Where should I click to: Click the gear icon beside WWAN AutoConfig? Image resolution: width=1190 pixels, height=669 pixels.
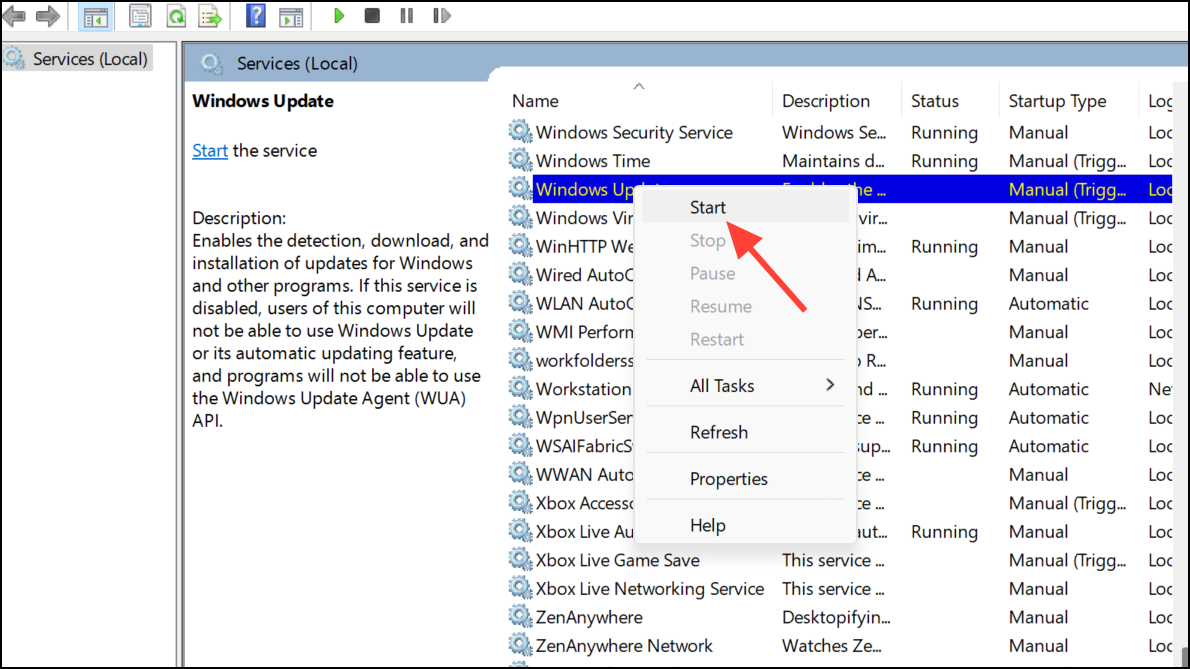tap(520, 474)
